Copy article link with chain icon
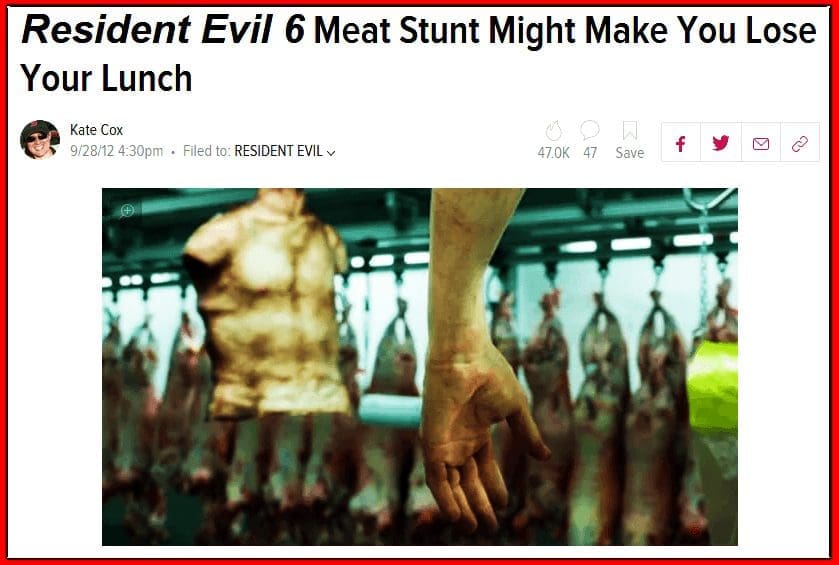The height and width of the screenshot is (565, 839). 799,143
